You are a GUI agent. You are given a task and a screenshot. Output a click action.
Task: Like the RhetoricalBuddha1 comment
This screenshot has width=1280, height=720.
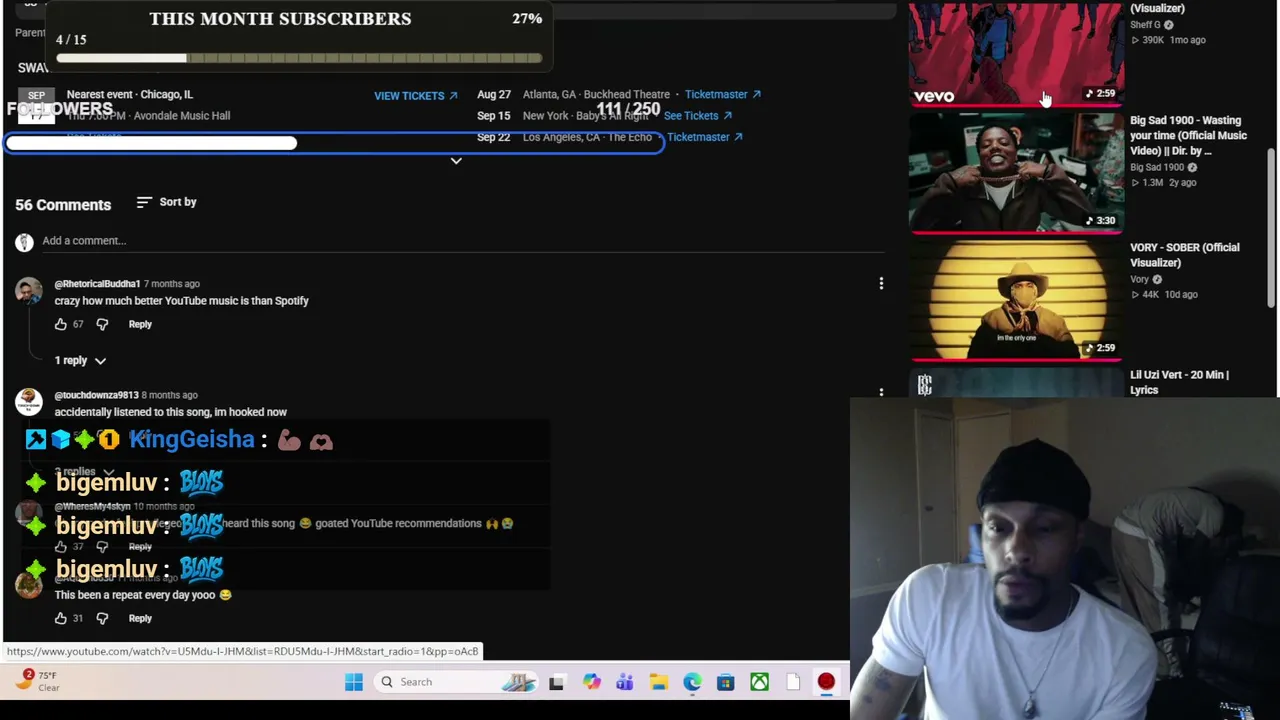coord(61,324)
